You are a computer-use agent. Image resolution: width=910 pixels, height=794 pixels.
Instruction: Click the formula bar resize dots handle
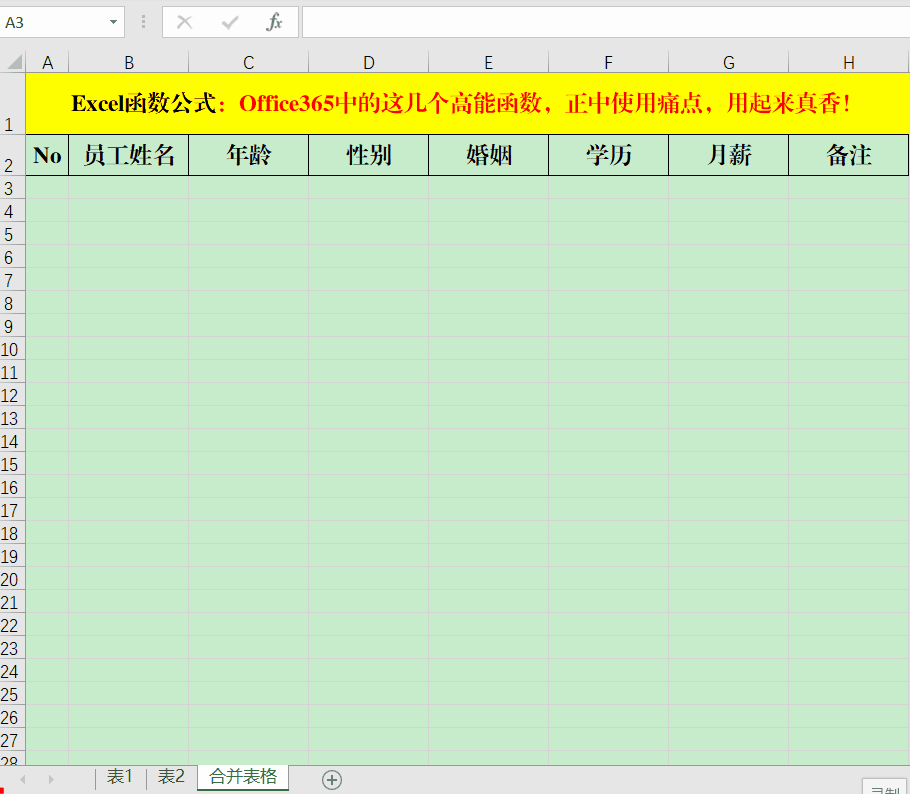click(x=143, y=22)
